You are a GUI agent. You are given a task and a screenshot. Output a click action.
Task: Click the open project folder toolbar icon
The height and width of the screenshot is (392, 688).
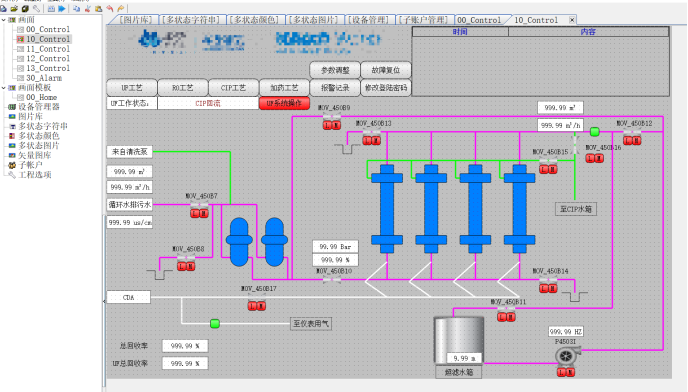tap(14, 8)
